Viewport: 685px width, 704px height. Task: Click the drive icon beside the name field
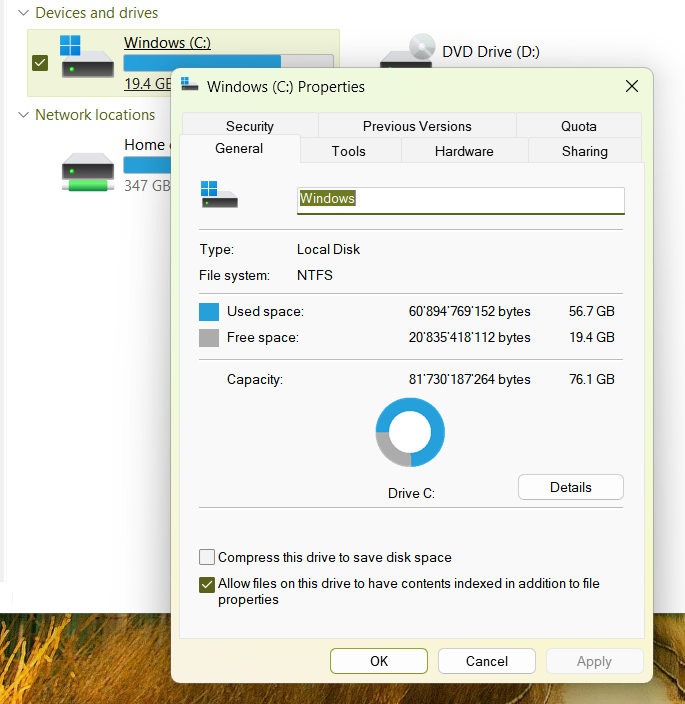coord(219,194)
